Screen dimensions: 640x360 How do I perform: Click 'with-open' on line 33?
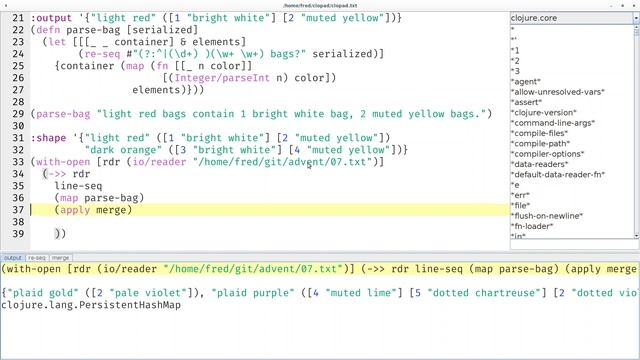point(63,162)
